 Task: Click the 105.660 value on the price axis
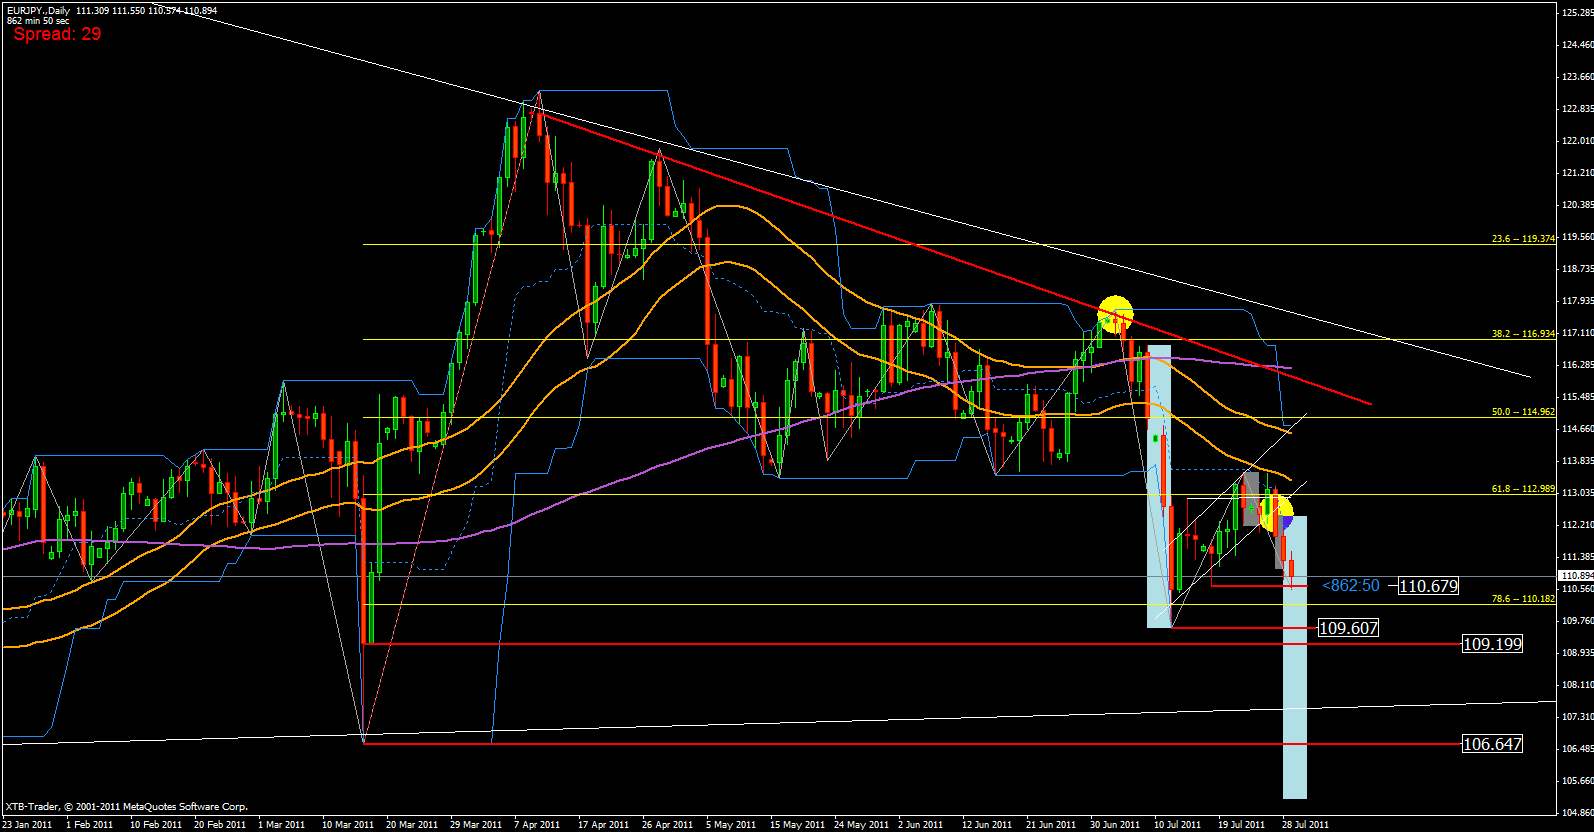(x=1577, y=781)
